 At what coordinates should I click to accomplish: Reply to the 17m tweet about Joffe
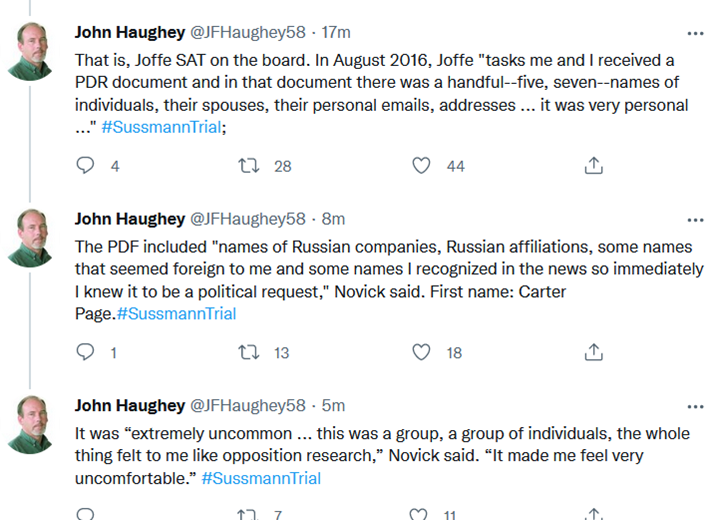pyautogui.click(x=85, y=165)
